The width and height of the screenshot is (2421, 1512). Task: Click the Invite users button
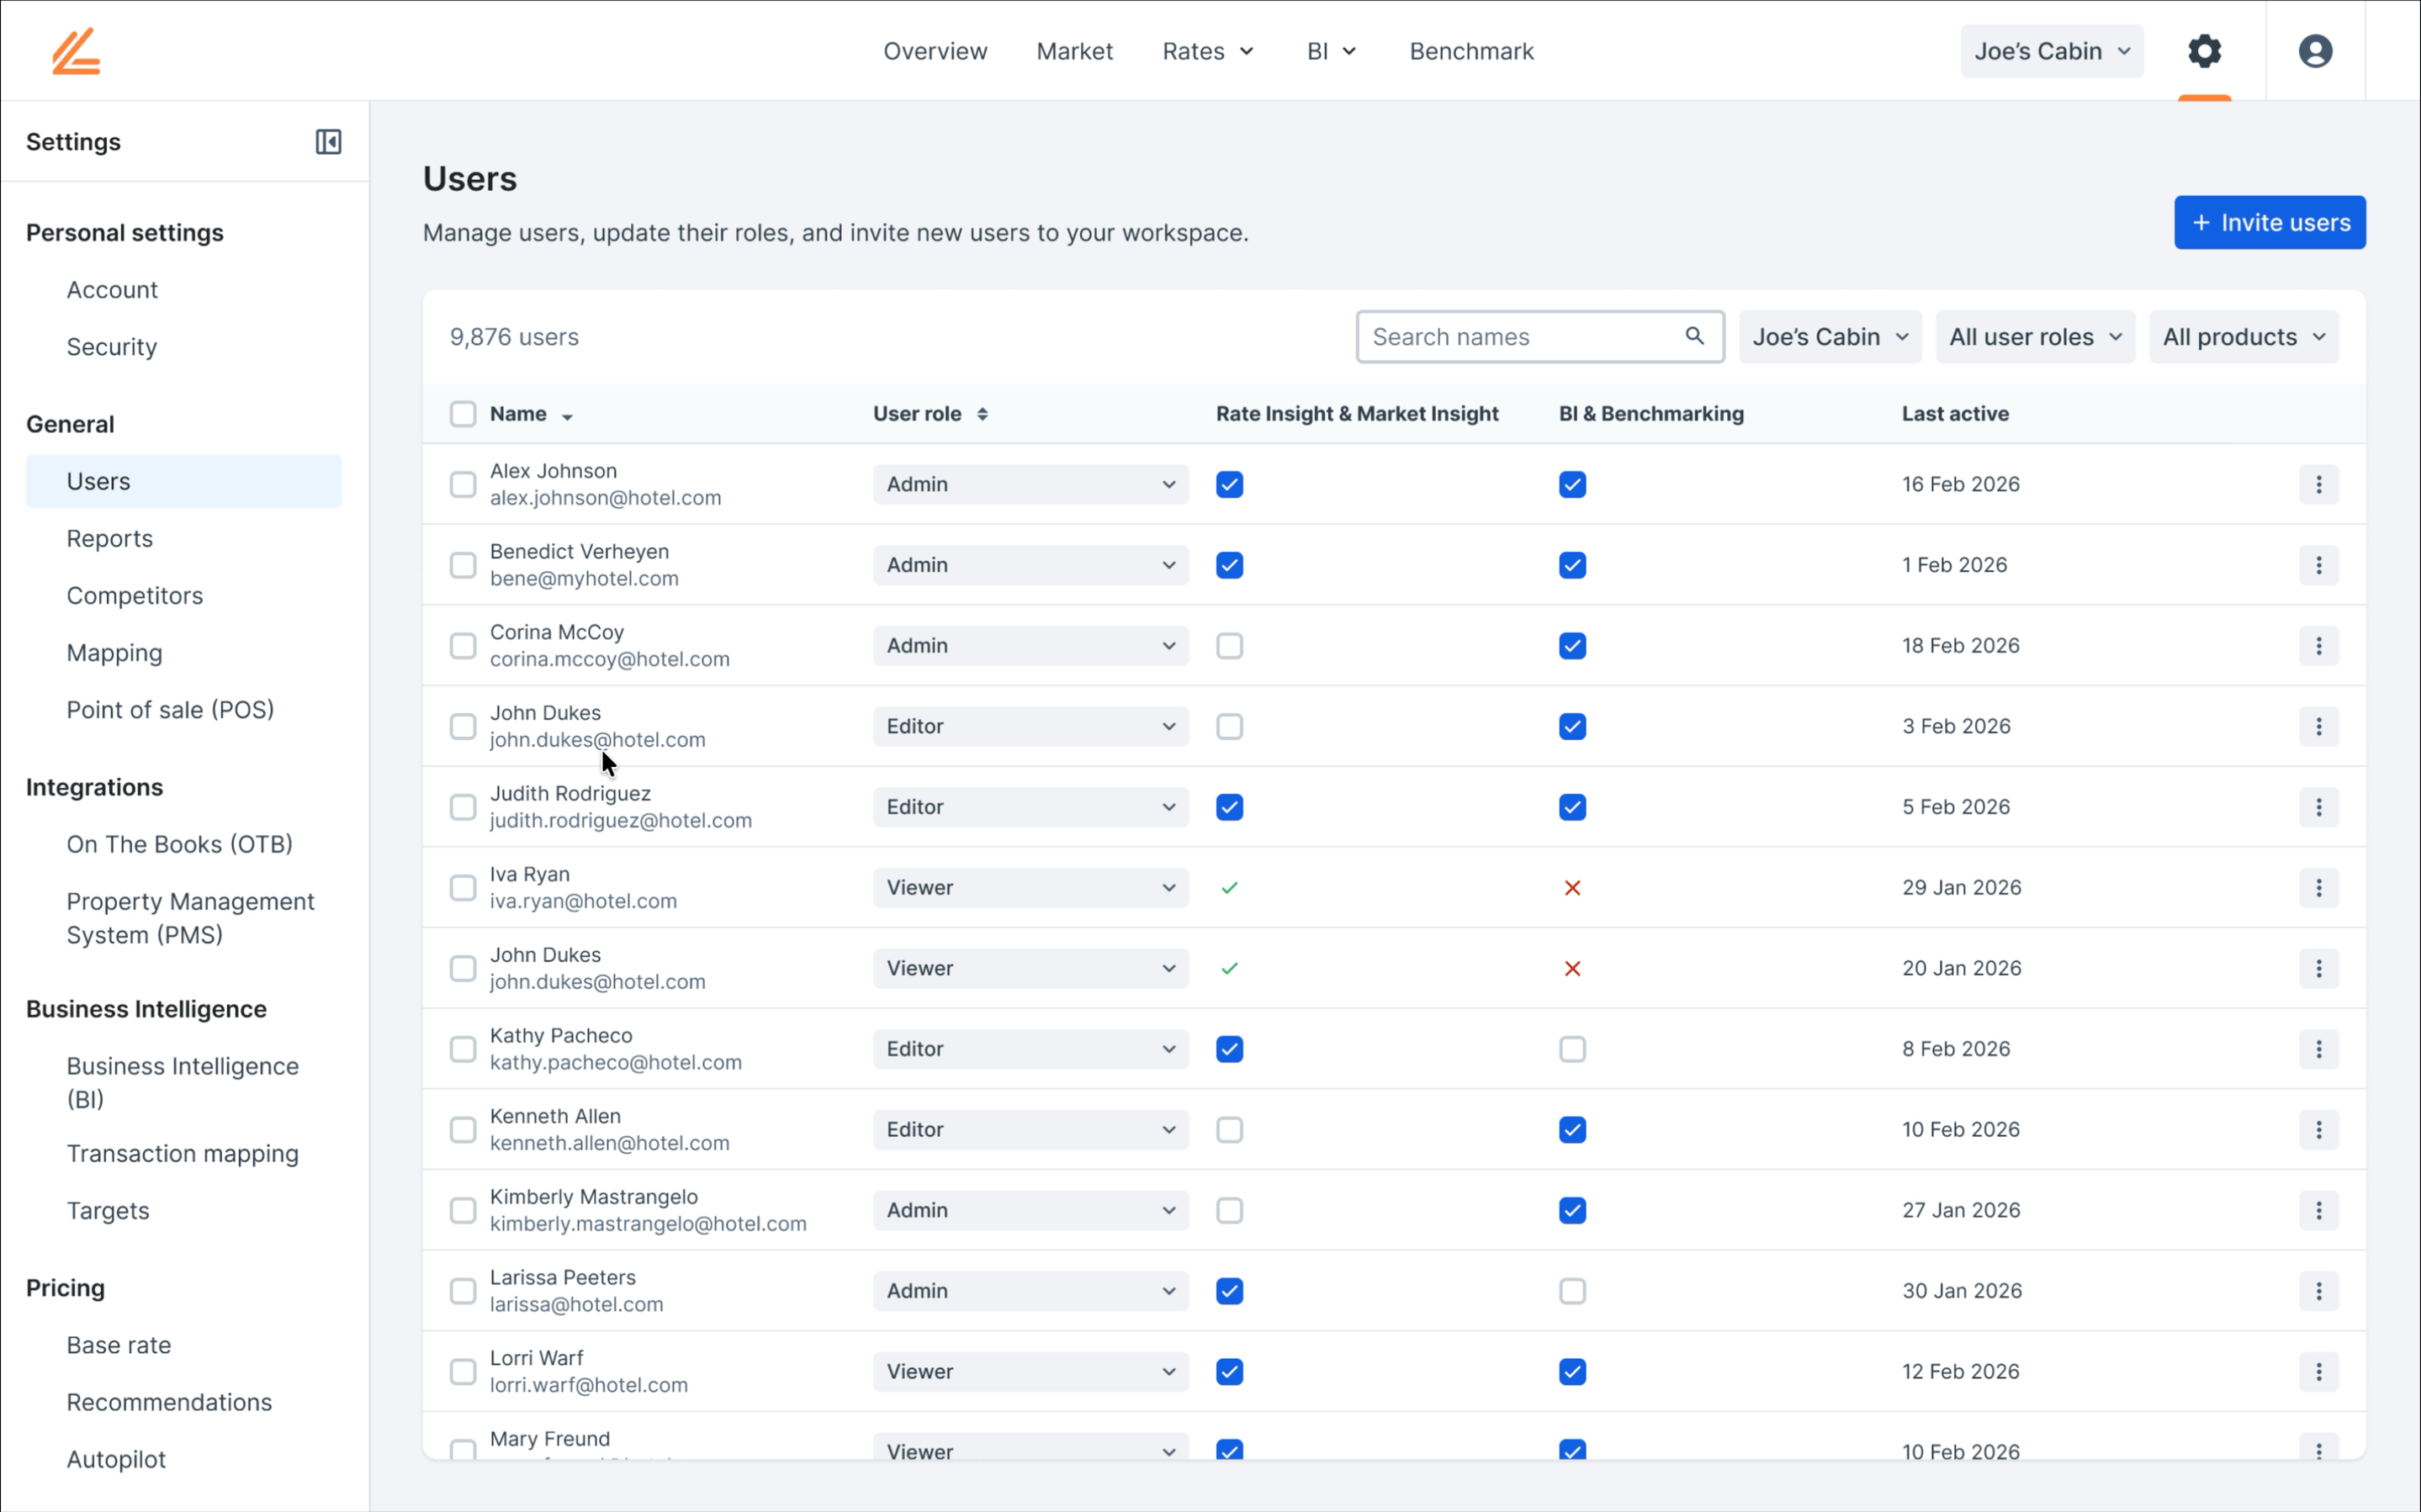(x=2269, y=222)
